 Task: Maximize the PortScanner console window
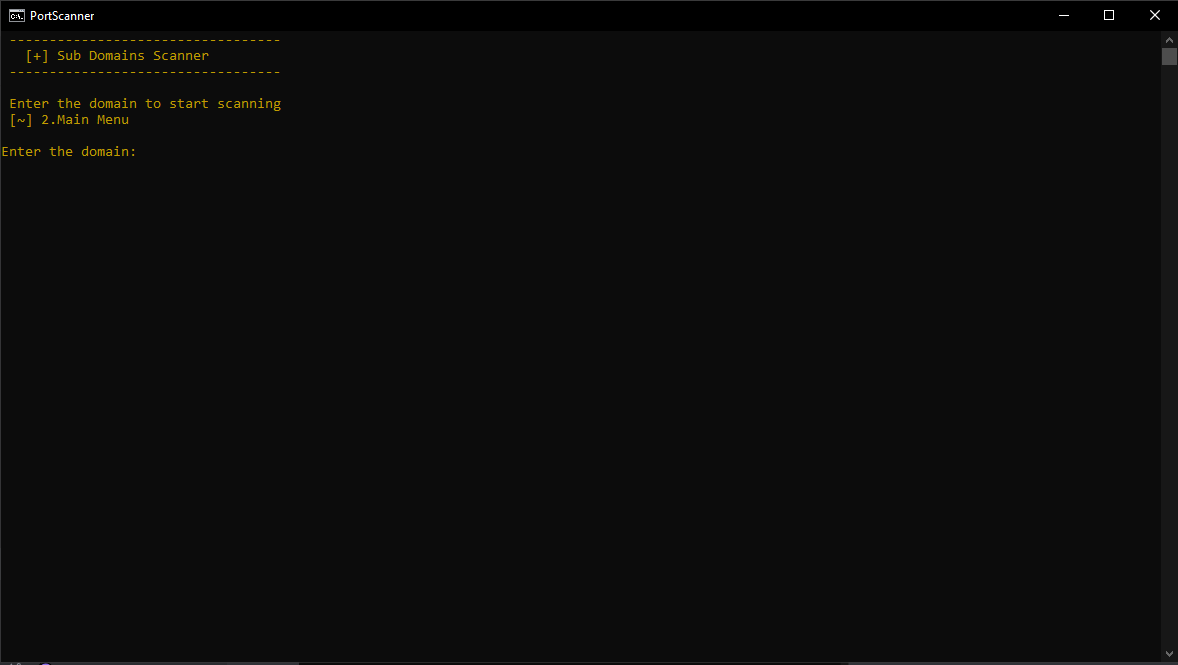coord(1109,15)
